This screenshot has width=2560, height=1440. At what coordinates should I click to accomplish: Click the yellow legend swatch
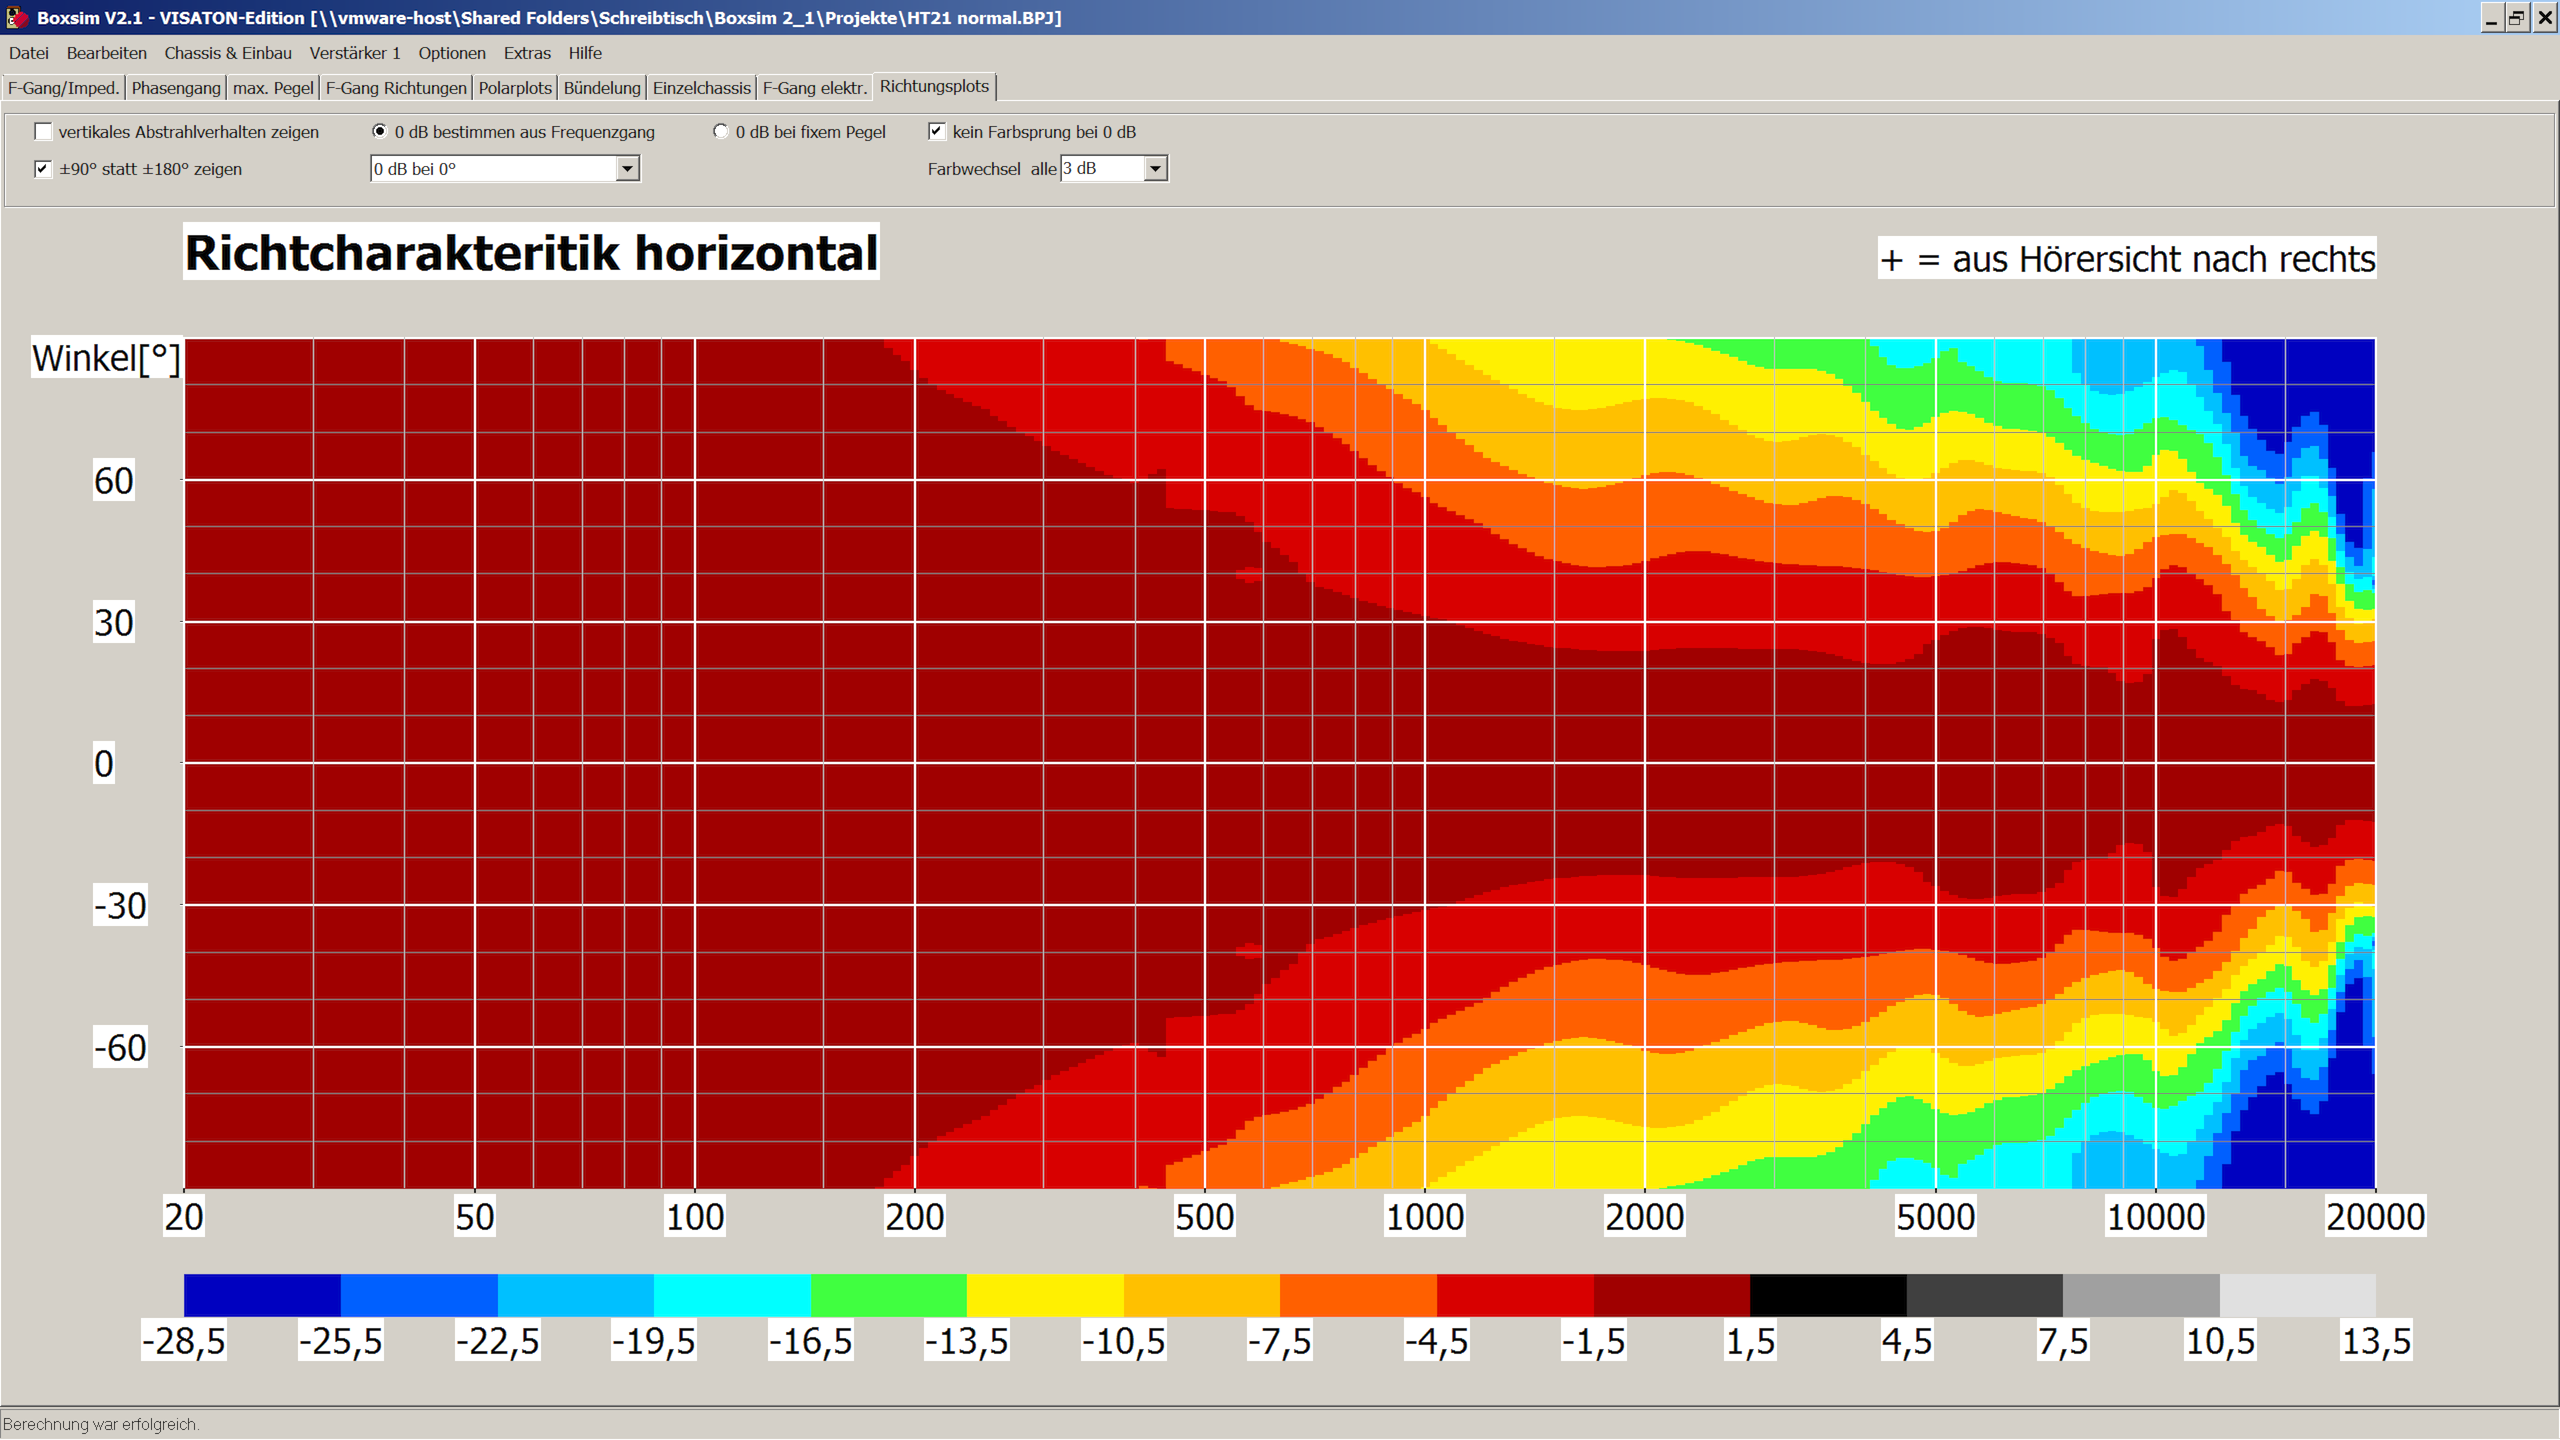[1045, 1295]
